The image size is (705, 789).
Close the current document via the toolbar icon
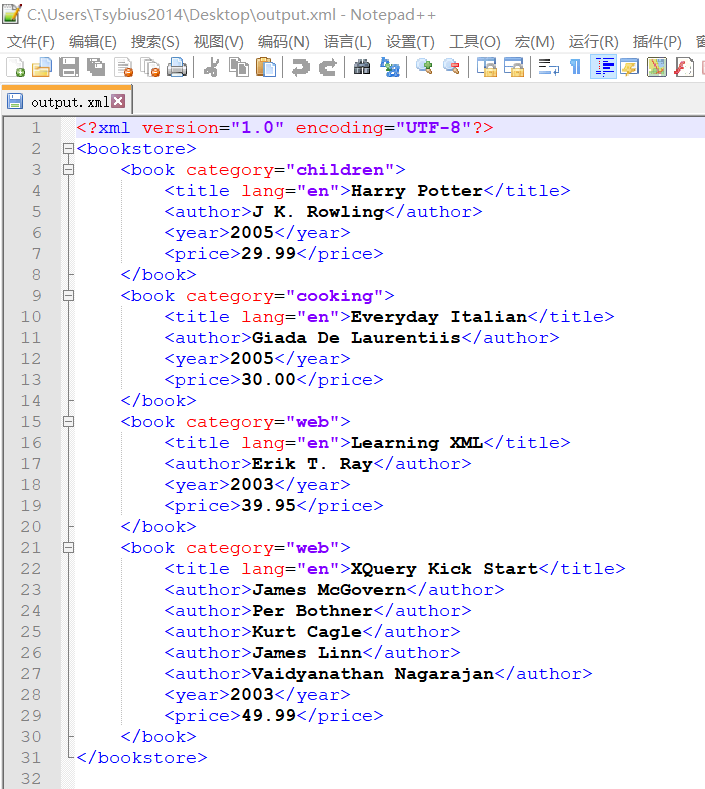coord(123,67)
